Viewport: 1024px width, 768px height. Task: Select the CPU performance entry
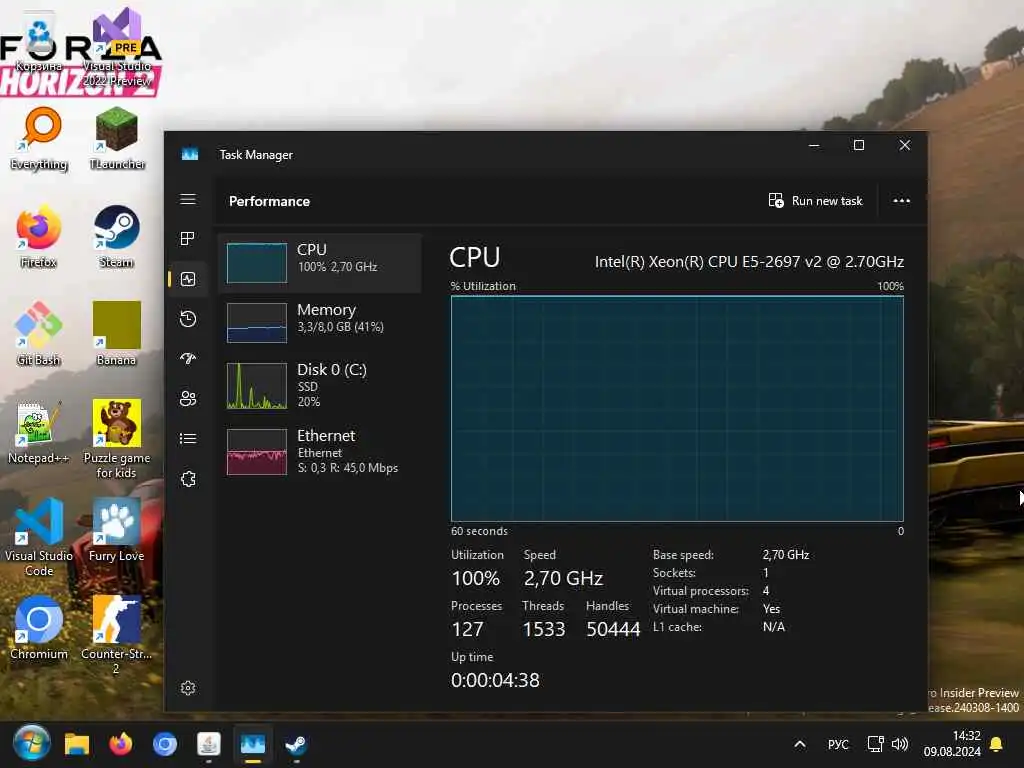(x=319, y=263)
